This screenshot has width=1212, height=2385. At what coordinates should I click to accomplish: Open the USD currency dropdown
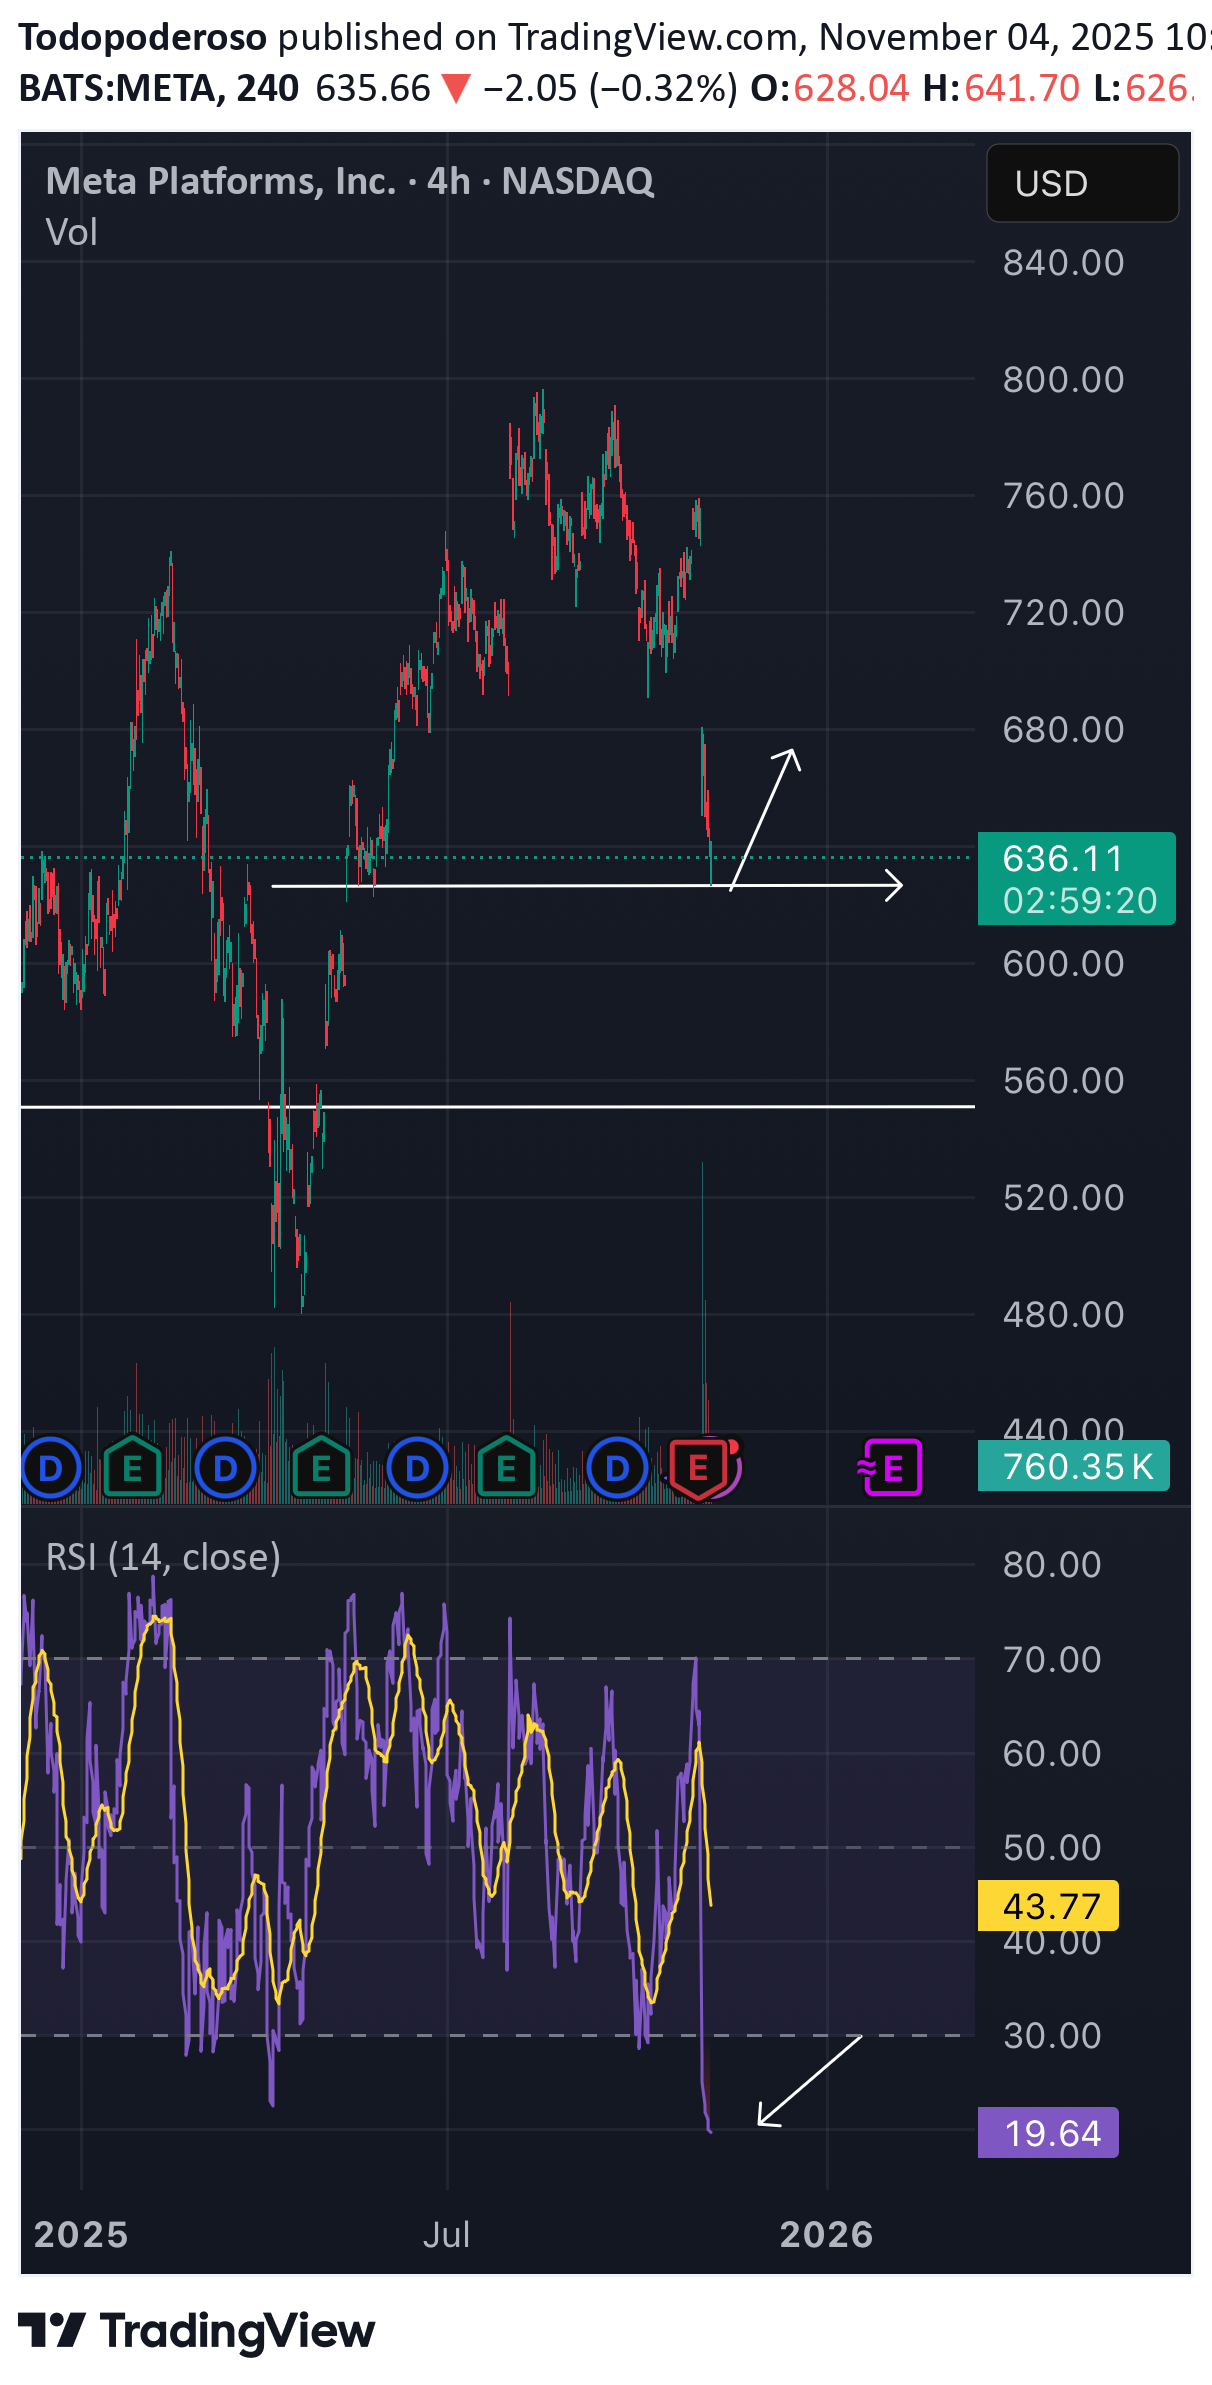coord(1082,183)
